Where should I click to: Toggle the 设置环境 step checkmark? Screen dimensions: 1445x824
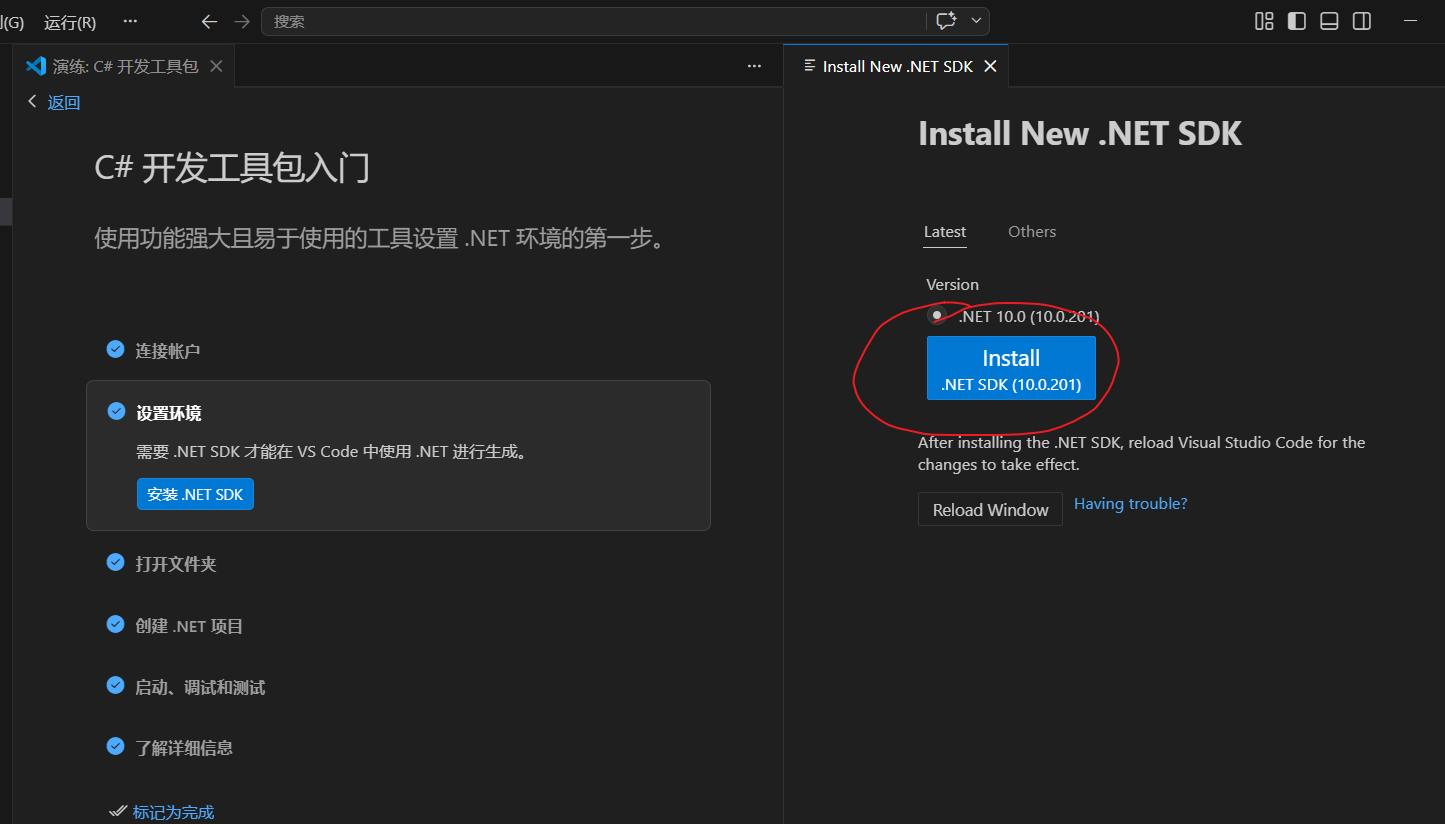pos(115,411)
